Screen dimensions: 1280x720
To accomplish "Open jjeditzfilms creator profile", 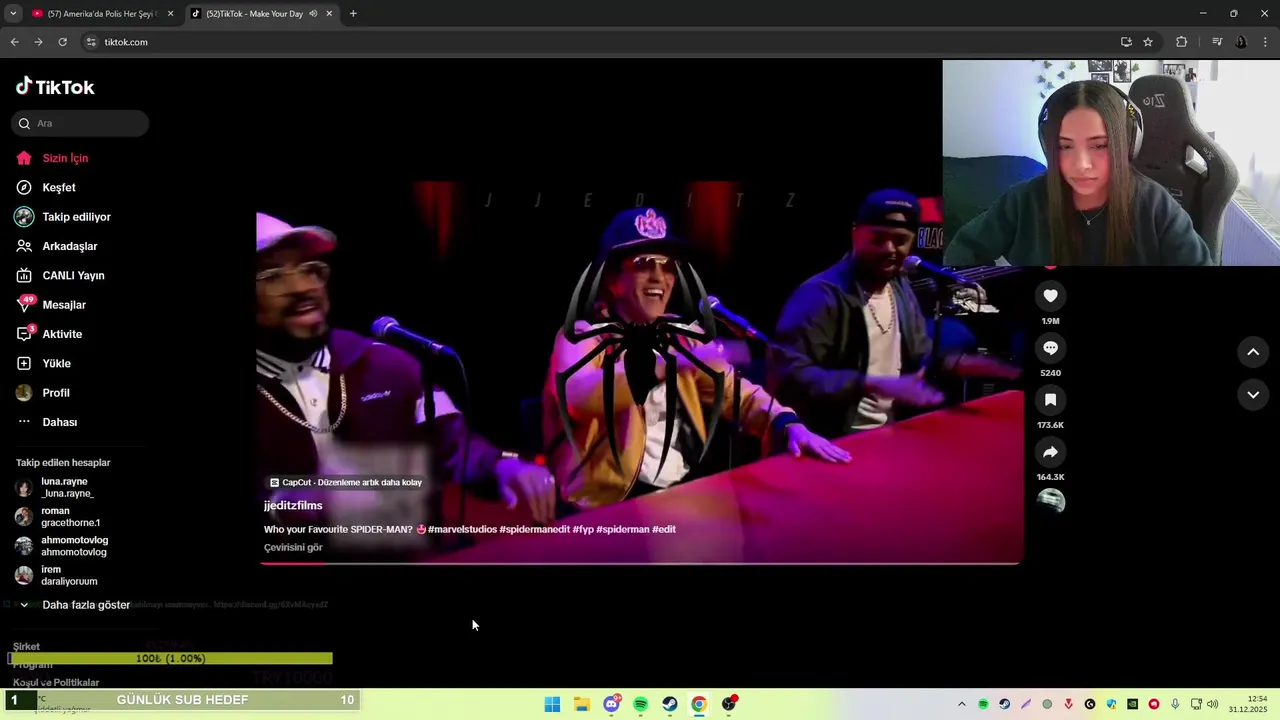I will (x=293, y=506).
